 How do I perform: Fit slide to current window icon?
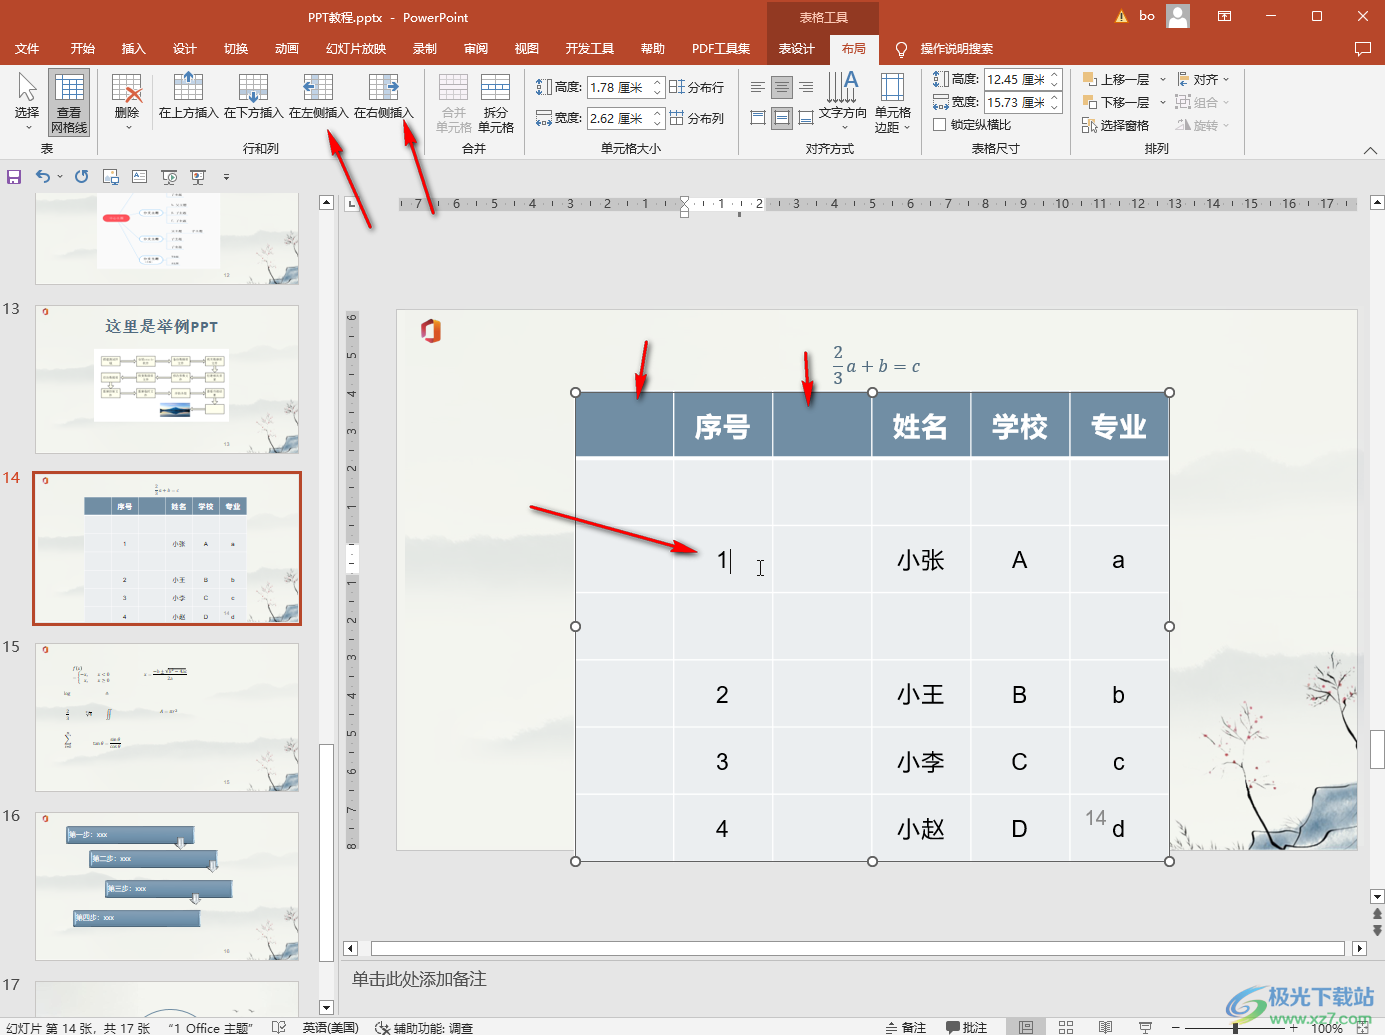click(1364, 1027)
